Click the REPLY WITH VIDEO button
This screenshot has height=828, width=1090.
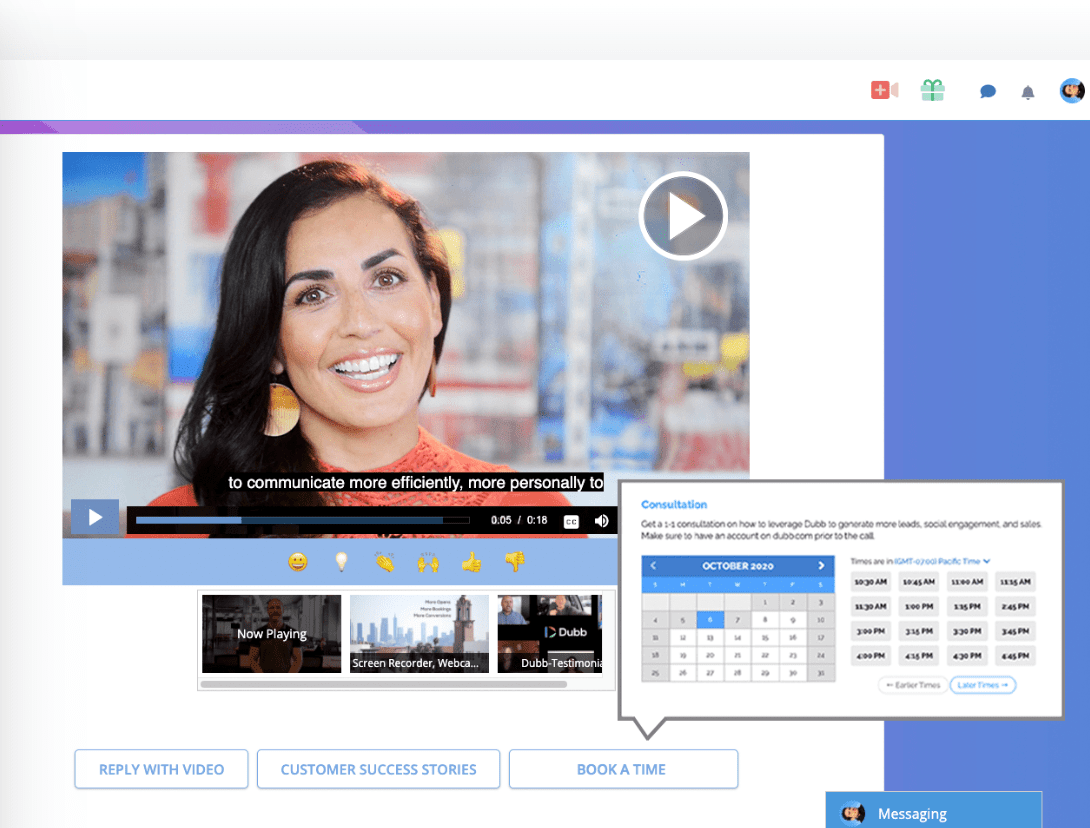coord(161,769)
